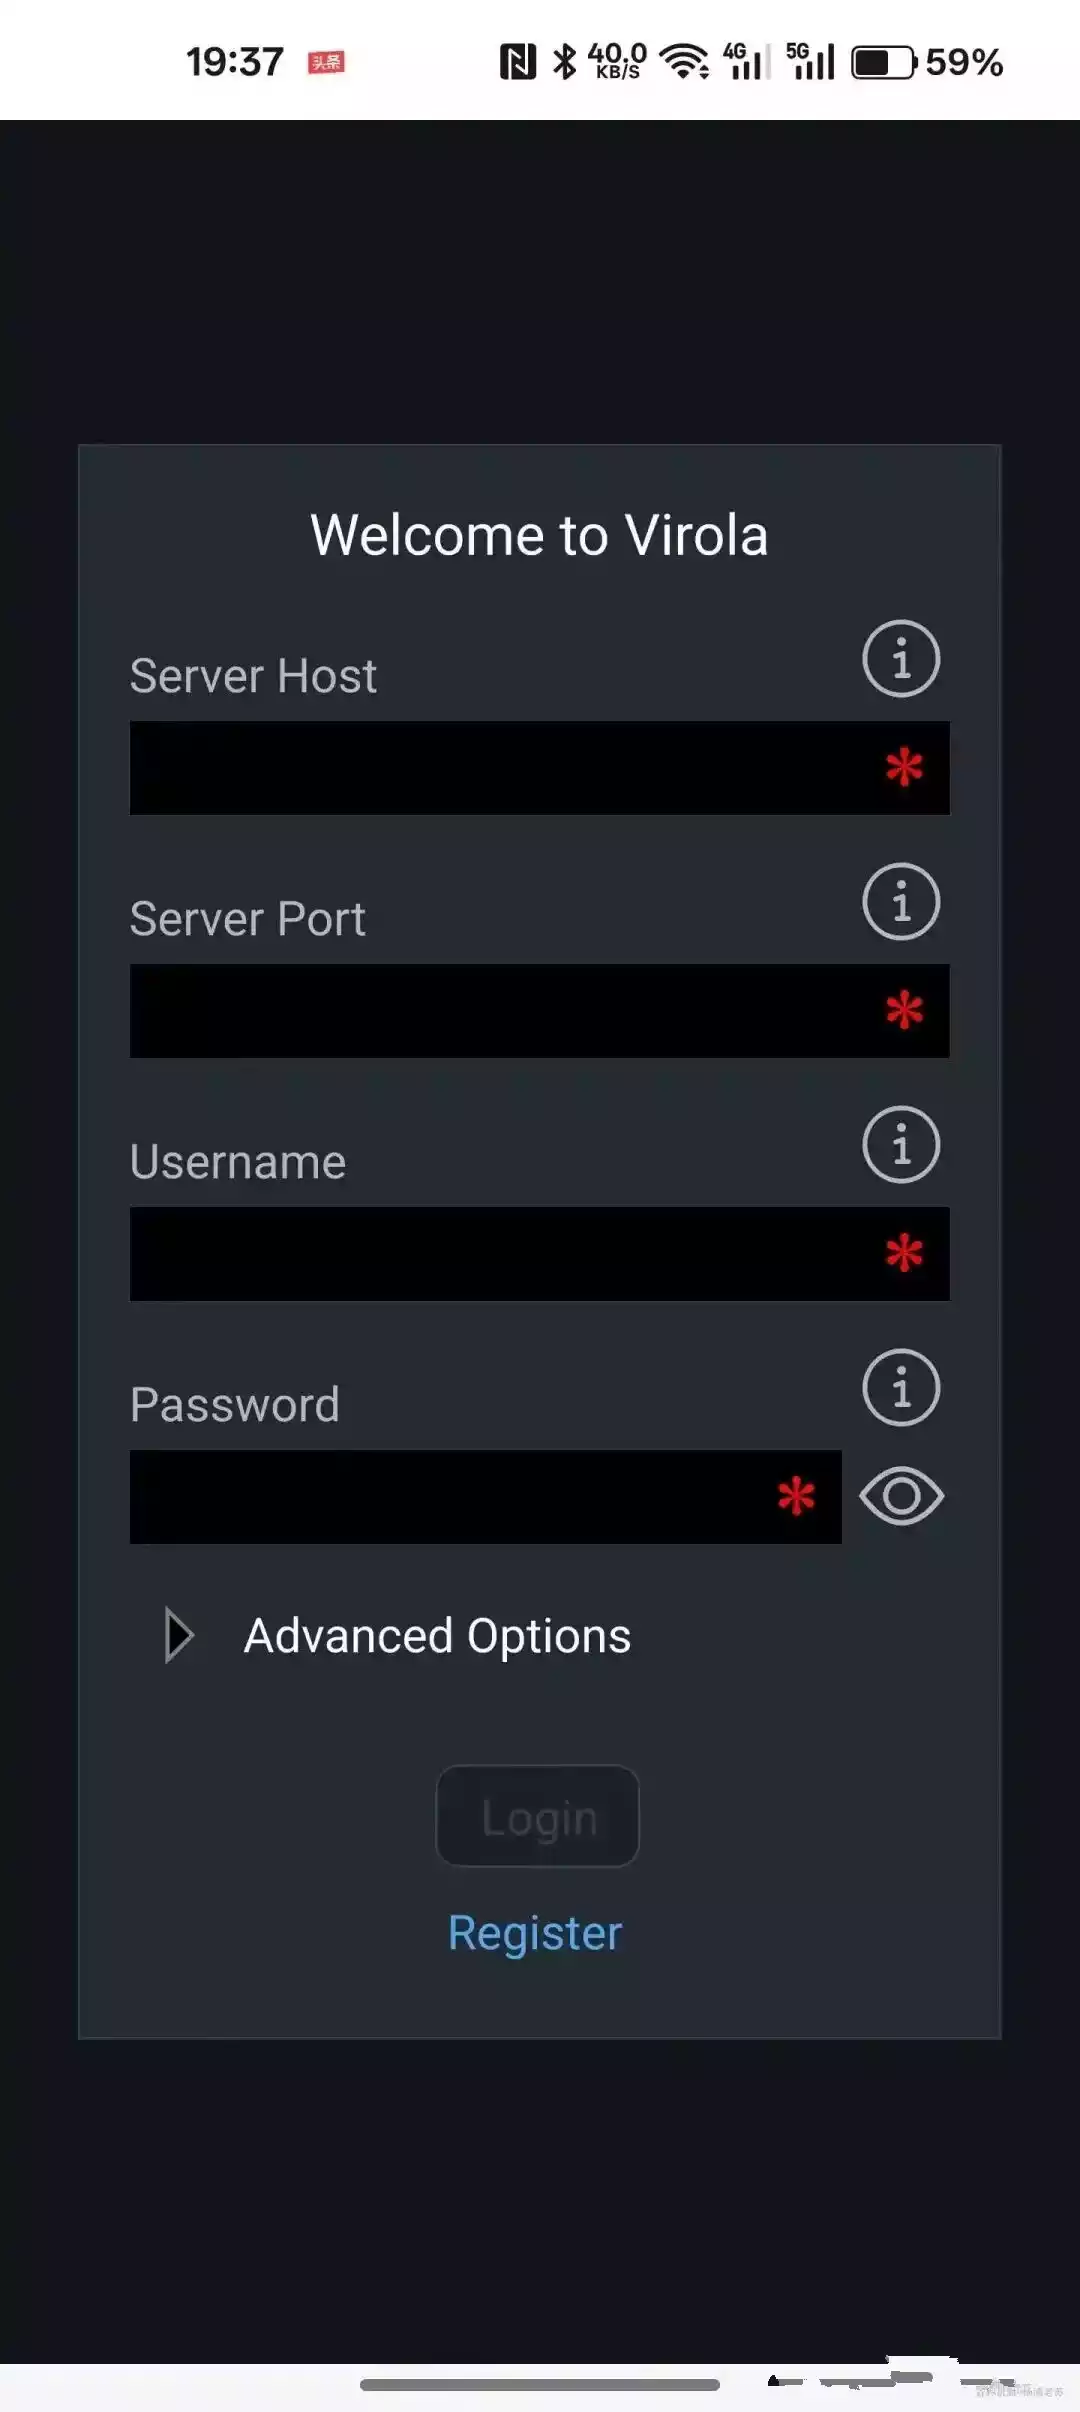
Task: Tap the home gesture bar
Action: (540, 2385)
